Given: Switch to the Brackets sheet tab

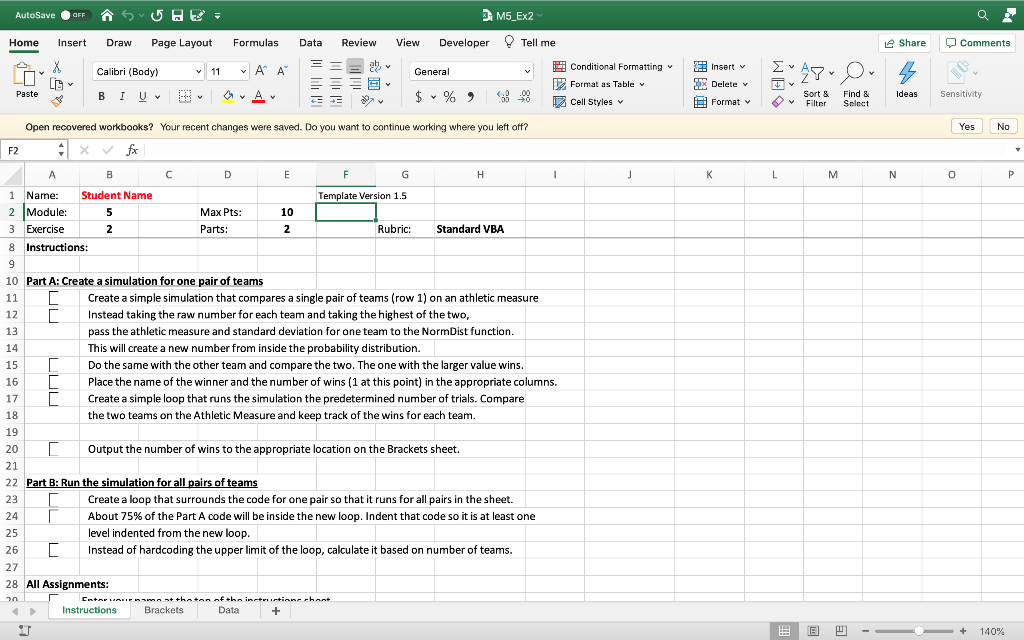Looking at the screenshot, I should coord(163,610).
